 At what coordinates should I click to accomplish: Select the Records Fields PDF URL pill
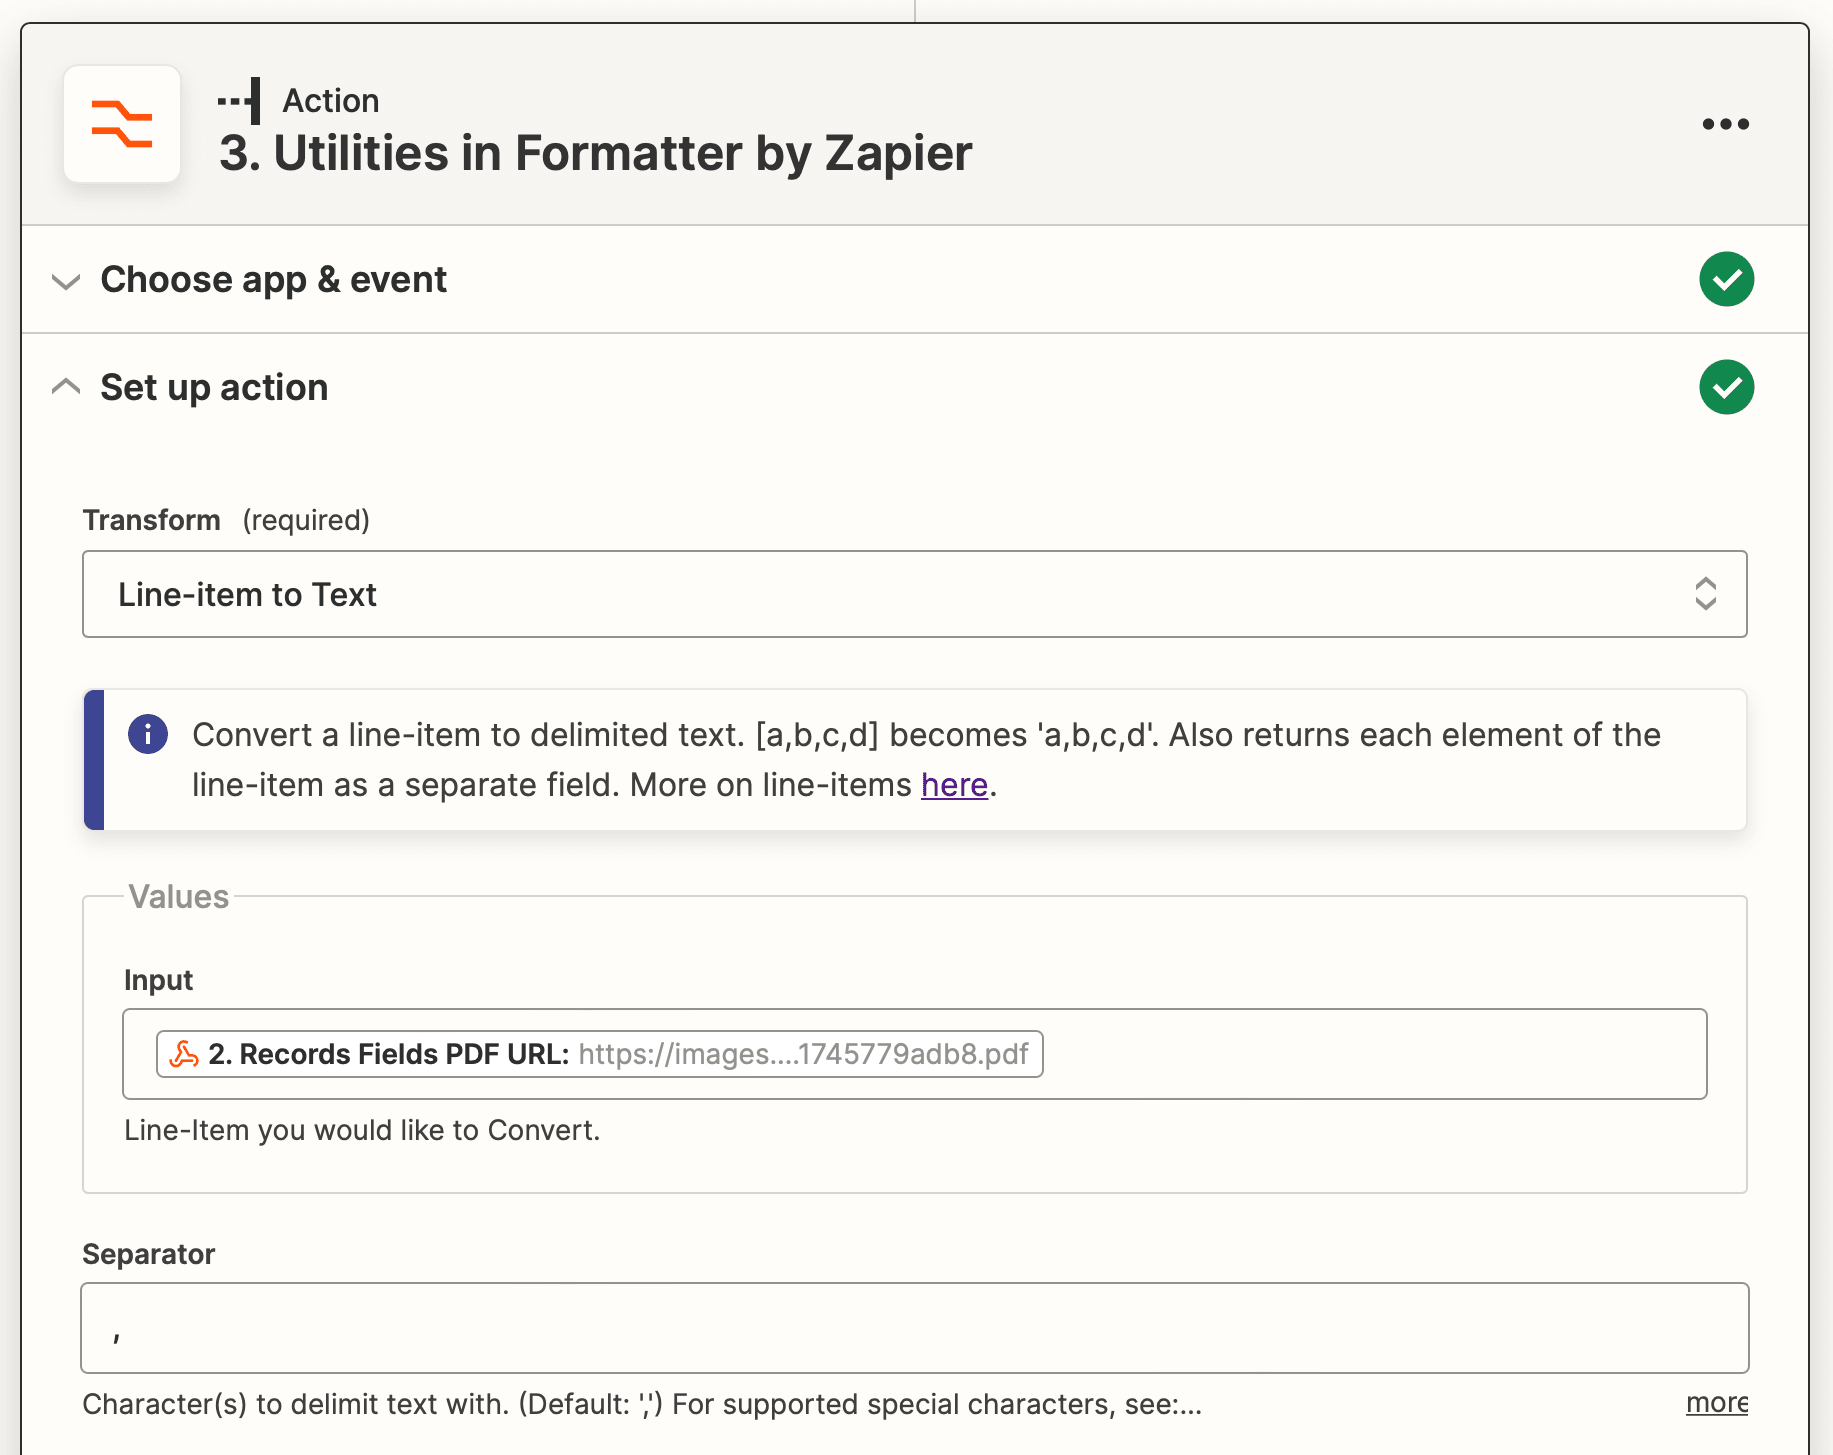pyautogui.click(x=600, y=1054)
